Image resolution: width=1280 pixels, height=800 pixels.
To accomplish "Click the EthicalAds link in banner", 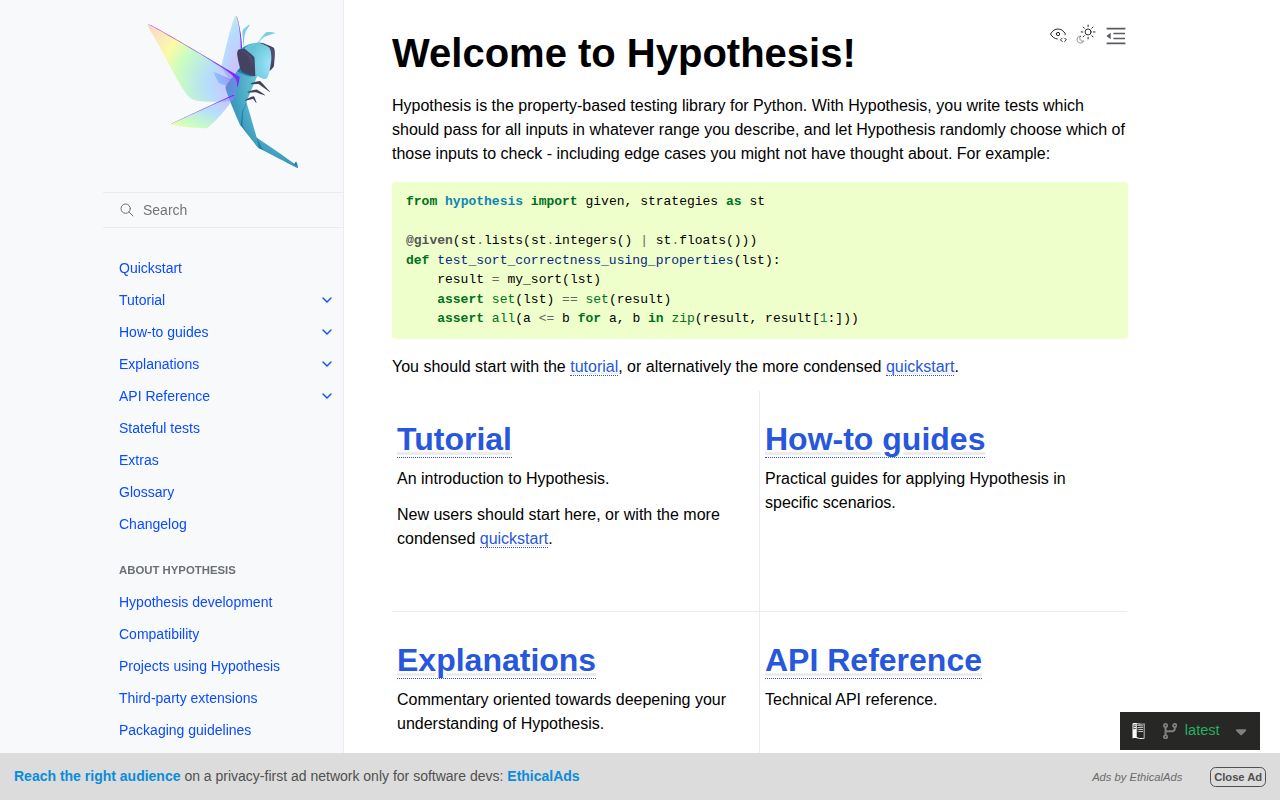I will [543, 776].
